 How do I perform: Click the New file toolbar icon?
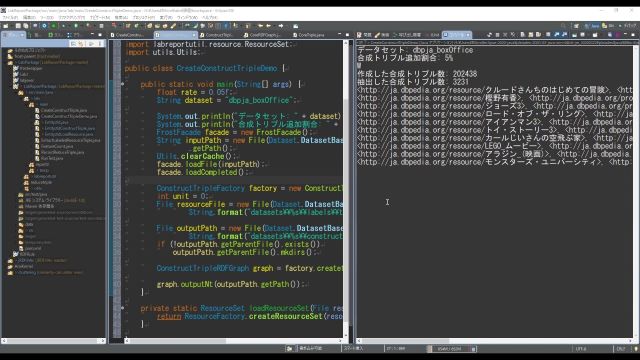(x=5, y=26)
